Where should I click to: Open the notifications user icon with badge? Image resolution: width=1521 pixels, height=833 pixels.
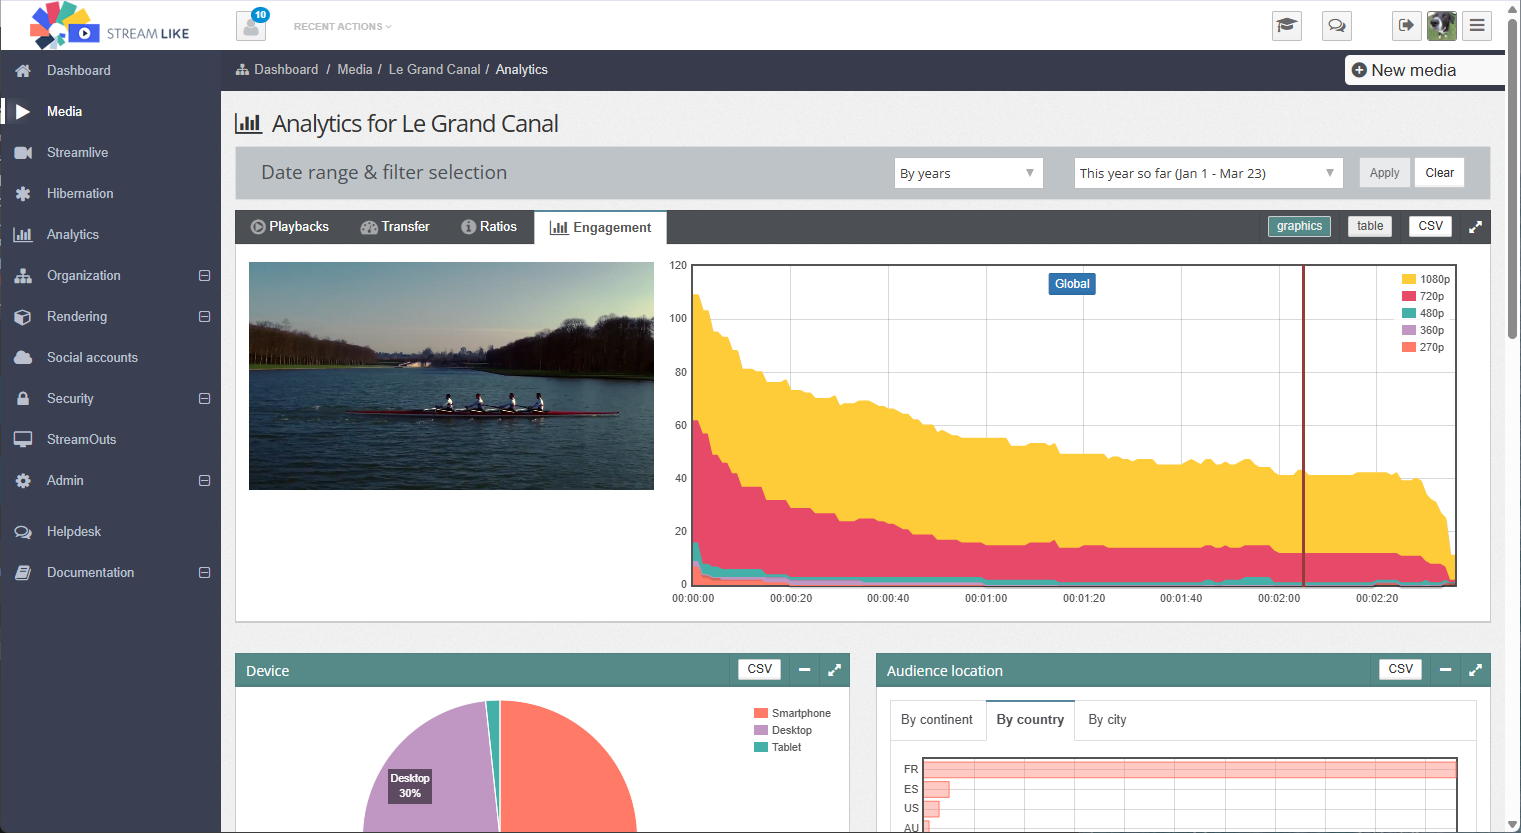[251, 26]
